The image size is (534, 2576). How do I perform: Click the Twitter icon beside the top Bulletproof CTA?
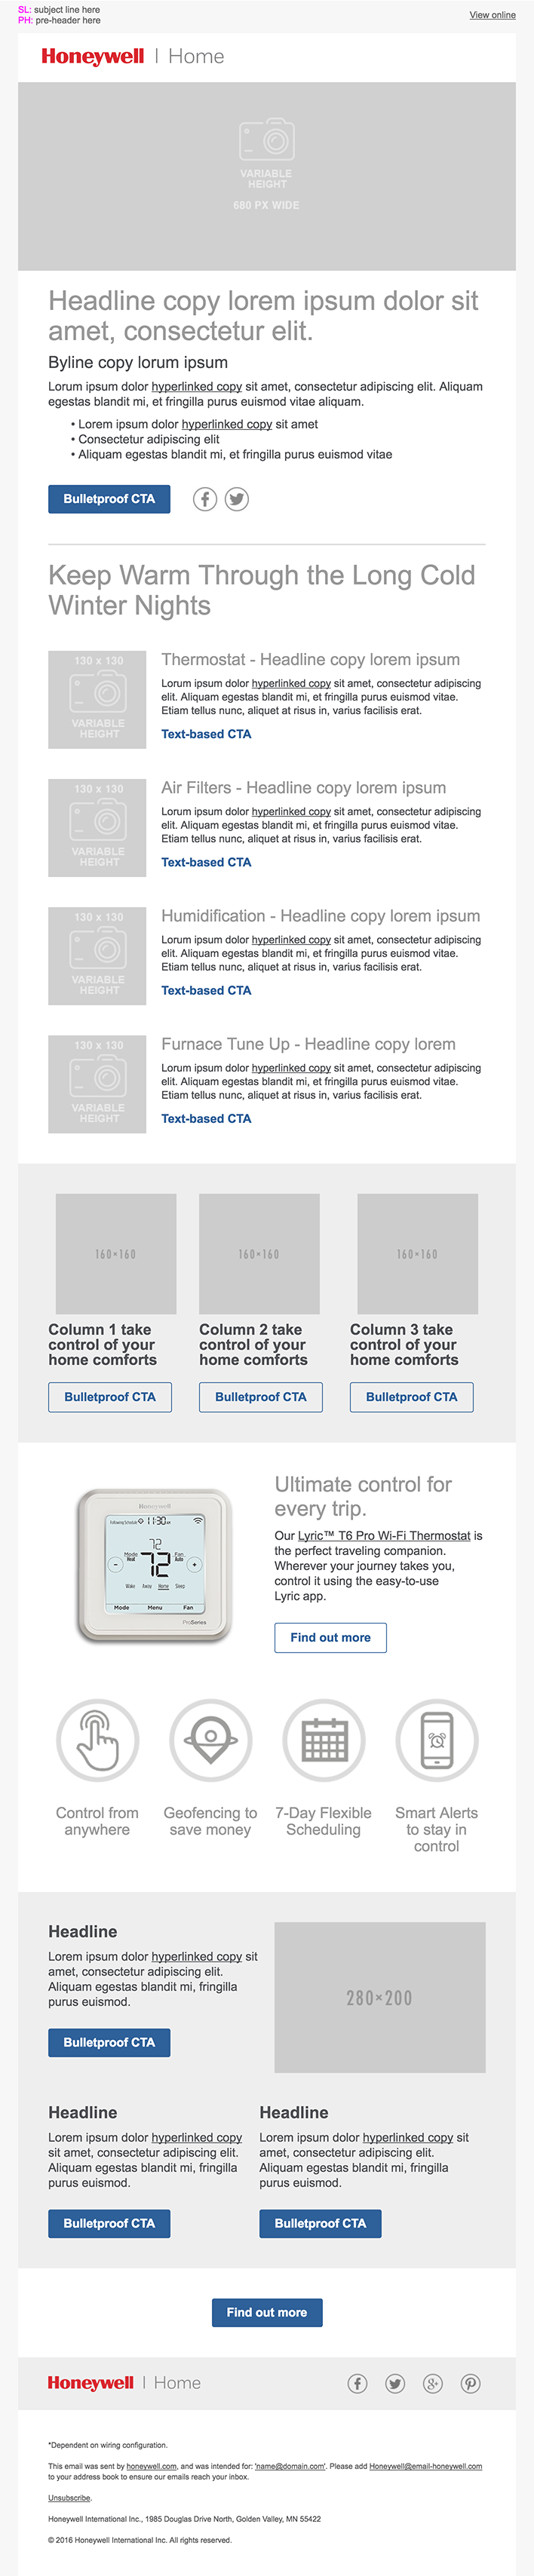pyautogui.click(x=237, y=499)
